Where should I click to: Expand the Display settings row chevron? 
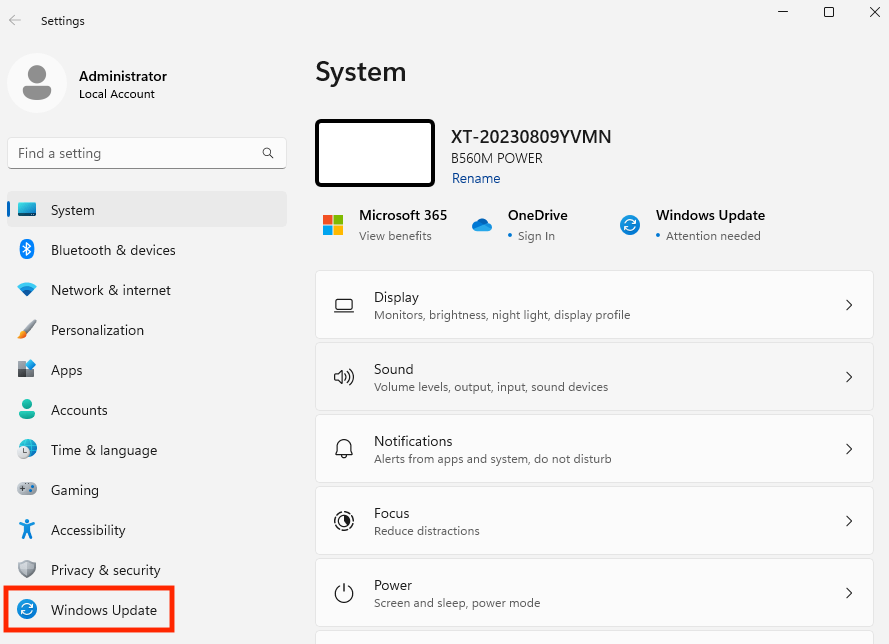[849, 305]
